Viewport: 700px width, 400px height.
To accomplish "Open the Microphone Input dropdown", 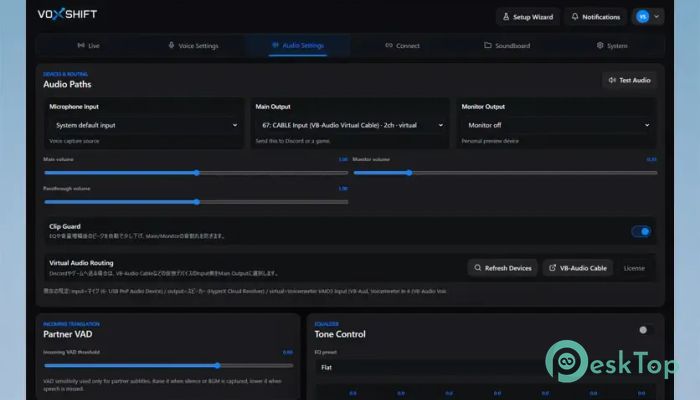I will click(x=145, y=125).
